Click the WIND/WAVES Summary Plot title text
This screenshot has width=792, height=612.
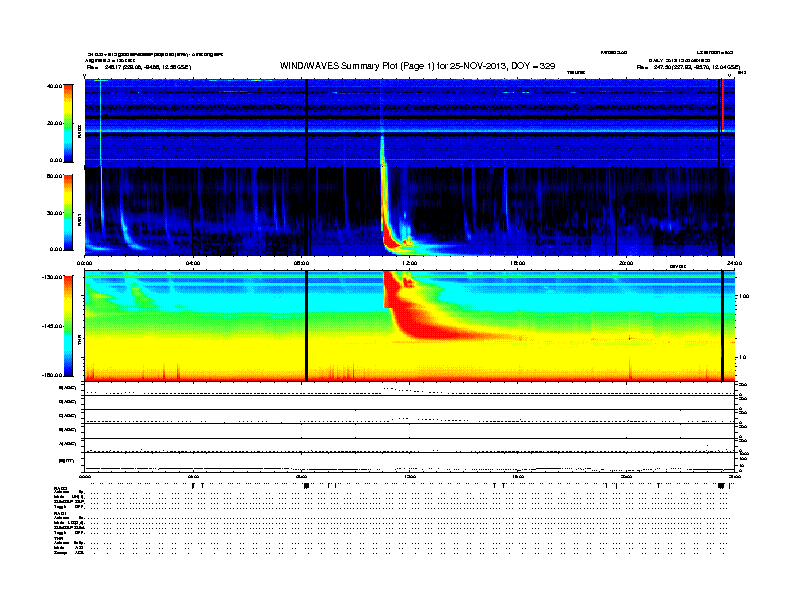[417, 66]
